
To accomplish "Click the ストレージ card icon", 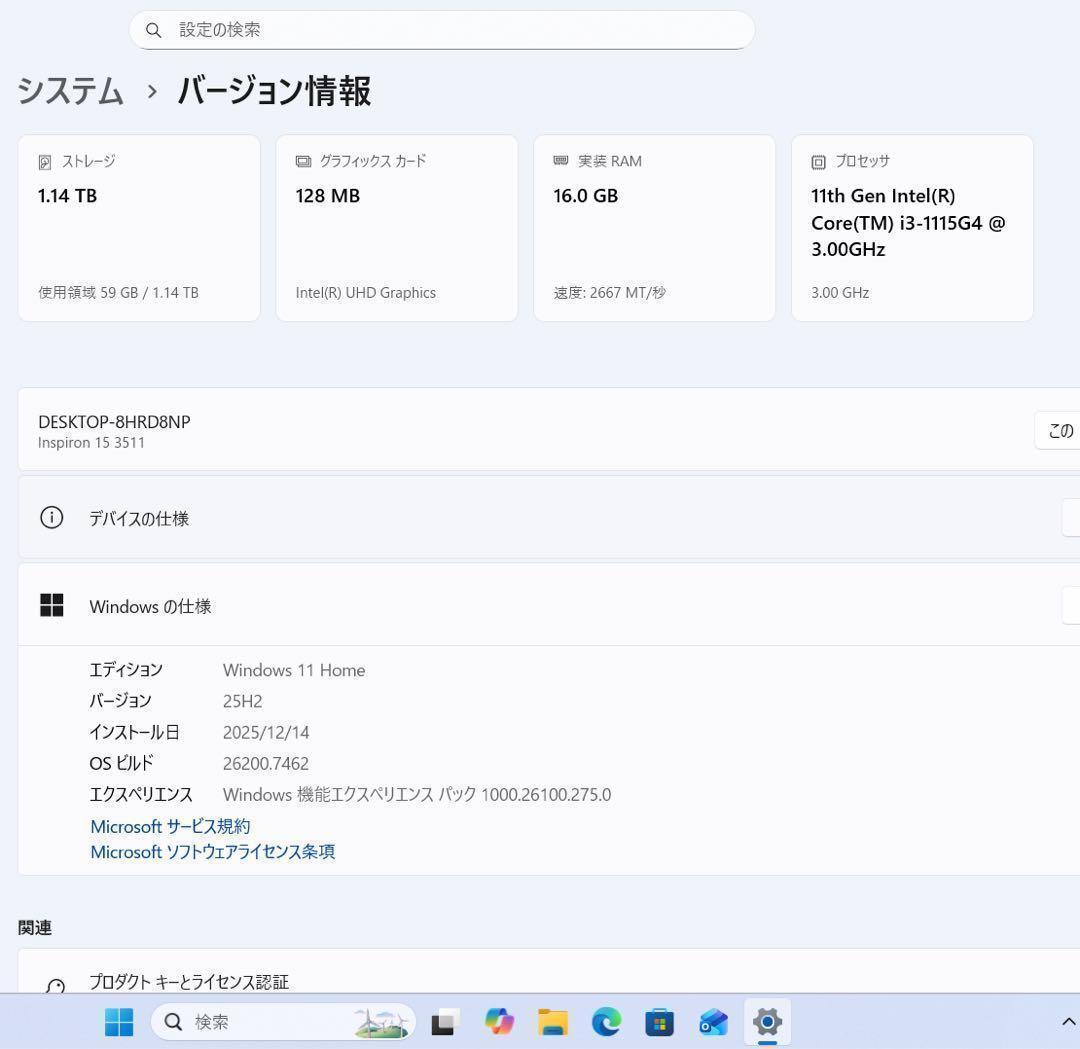I will (43, 161).
